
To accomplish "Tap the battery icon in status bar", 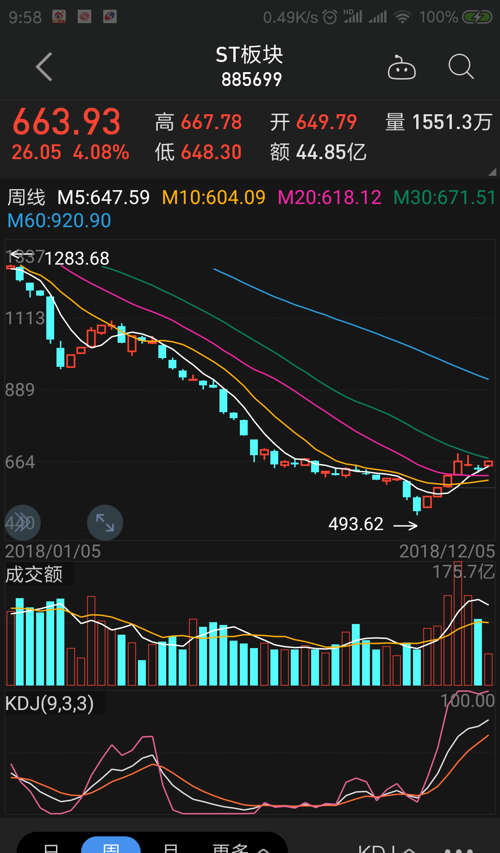I will (x=477, y=17).
